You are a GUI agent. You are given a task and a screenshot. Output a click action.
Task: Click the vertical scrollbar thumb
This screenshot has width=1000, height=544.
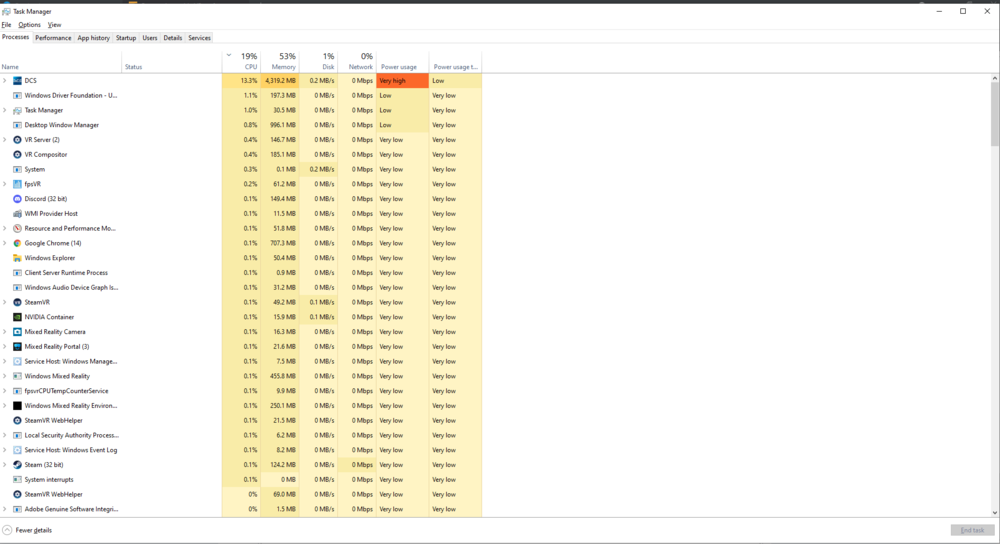tap(994, 114)
